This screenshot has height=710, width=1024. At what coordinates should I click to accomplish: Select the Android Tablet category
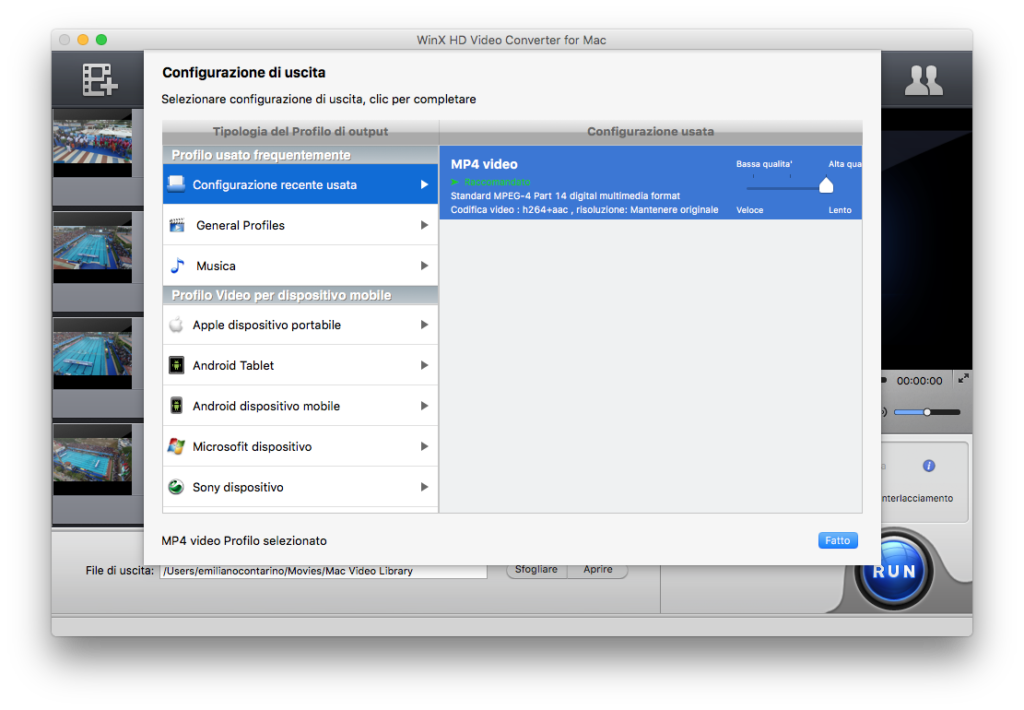(x=300, y=365)
